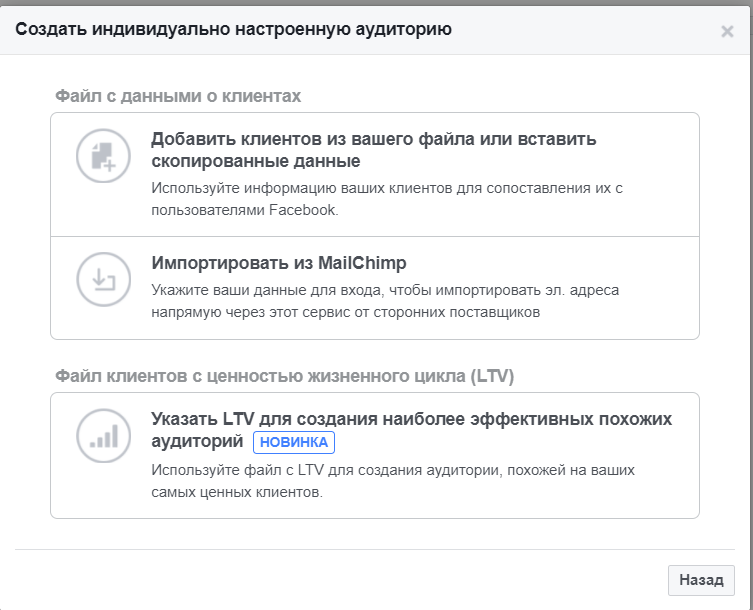Click the LTV bar chart icon

pos(104,436)
